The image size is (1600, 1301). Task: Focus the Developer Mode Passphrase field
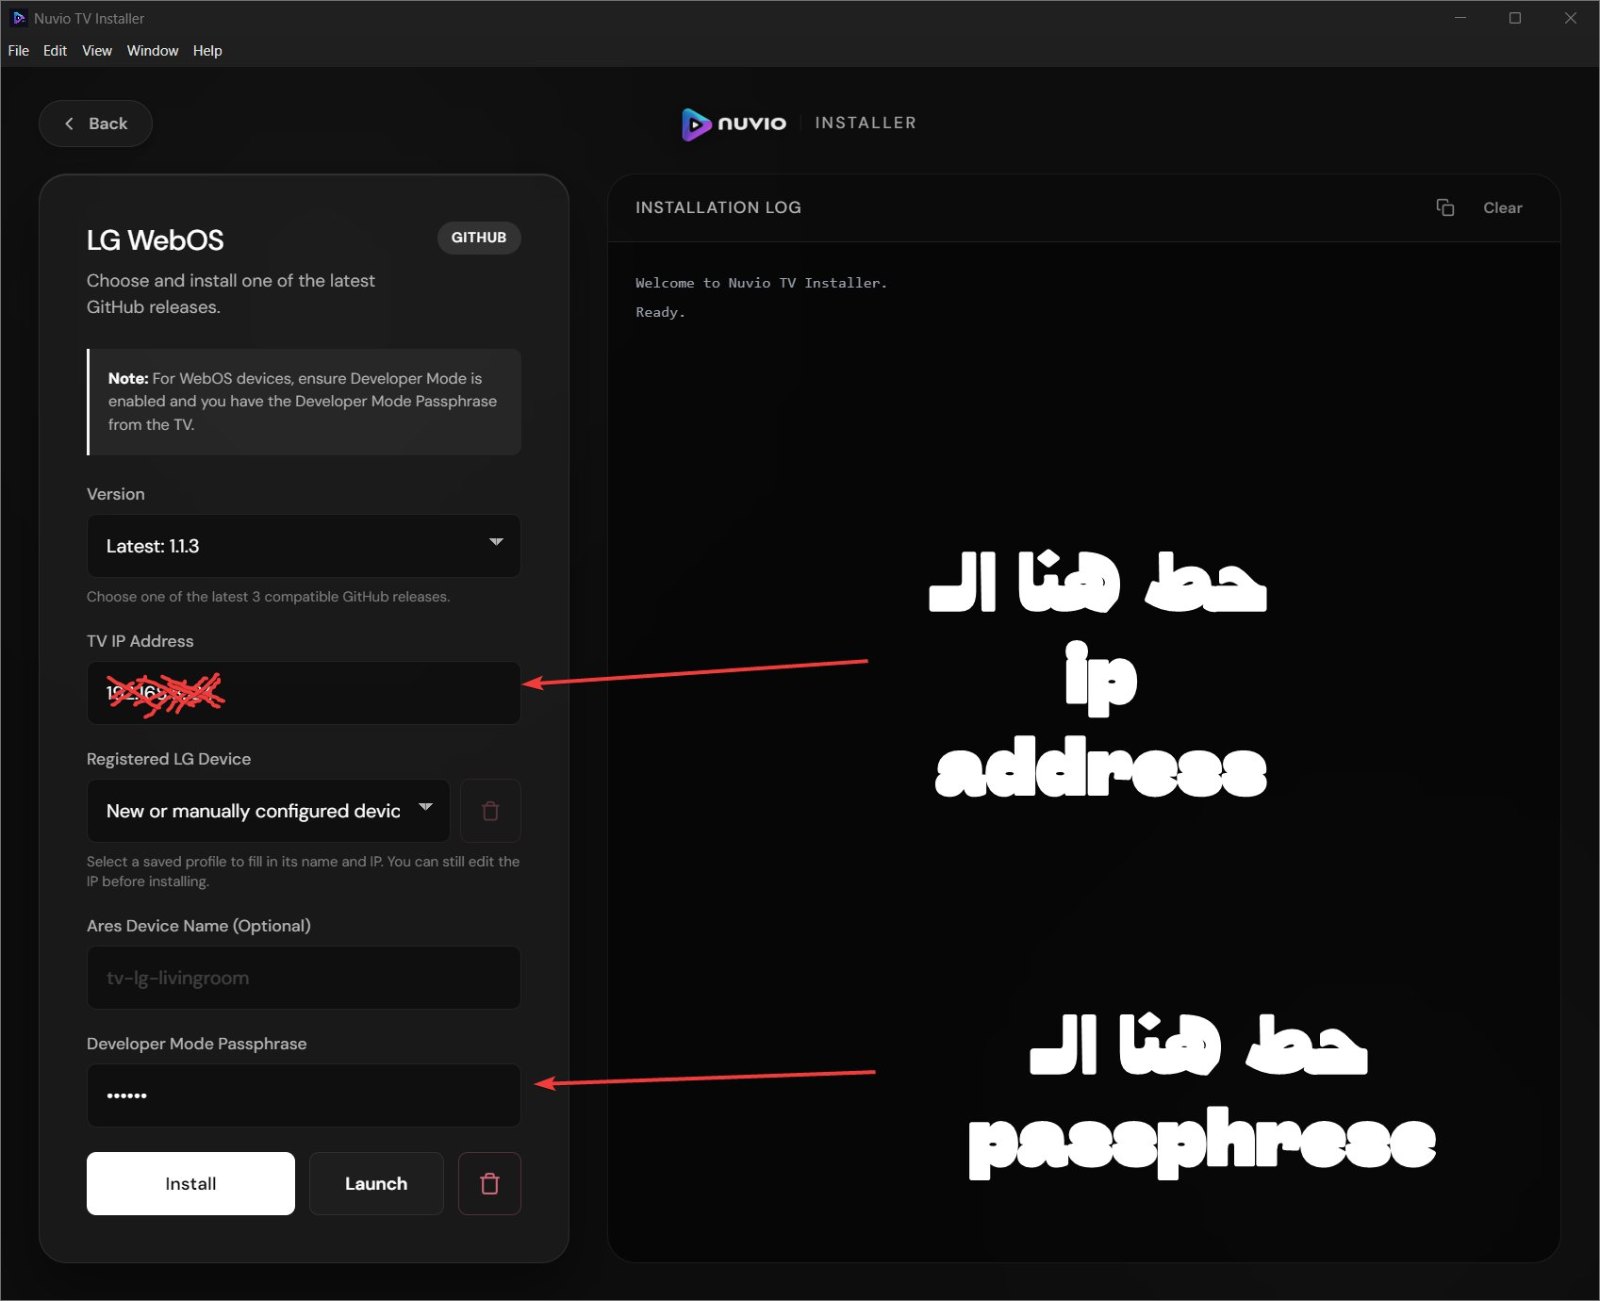point(303,1095)
